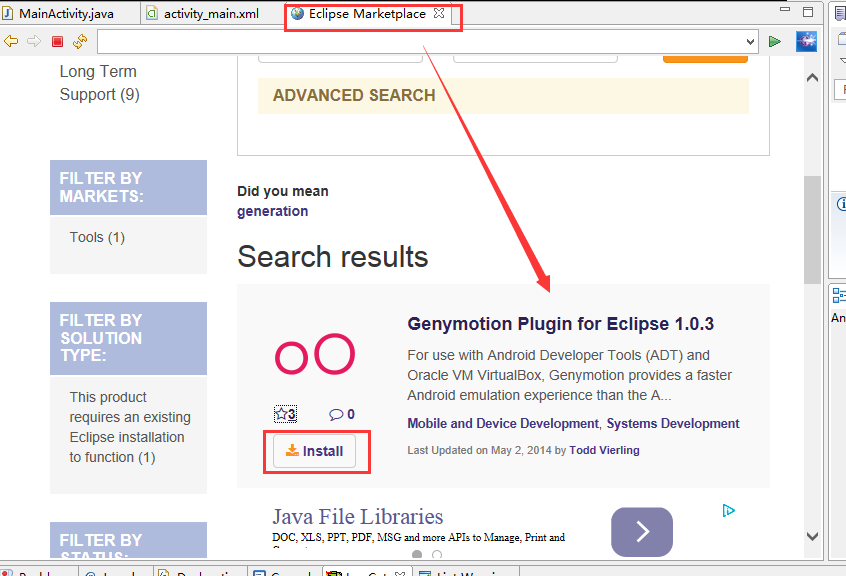Go back with the yellow left arrow
Screen dimensions: 846x576
11,41
